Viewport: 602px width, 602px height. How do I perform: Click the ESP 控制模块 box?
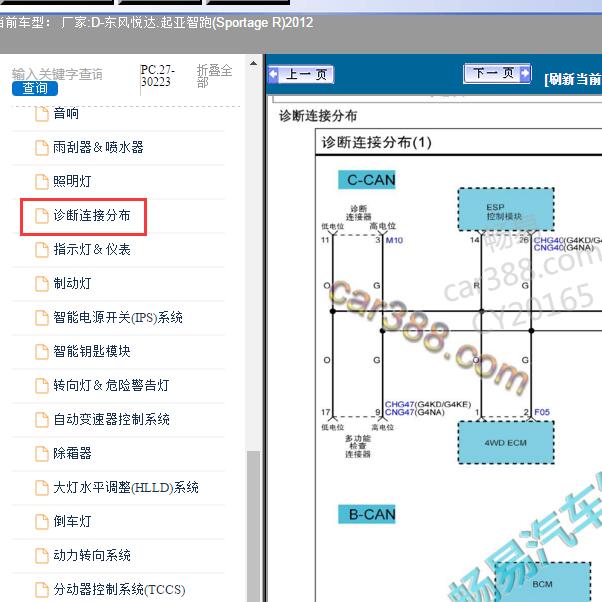(x=506, y=210)
